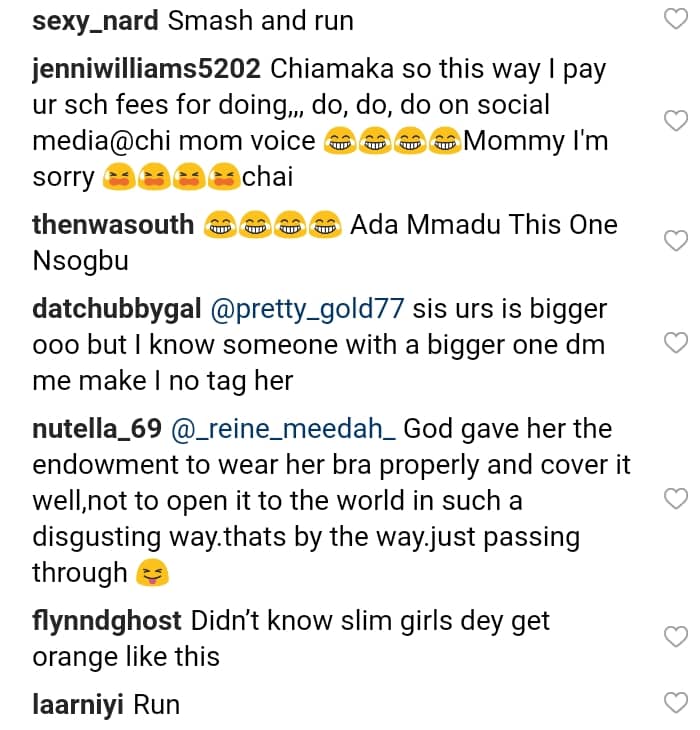Open flynndghost's profile page

107,621
